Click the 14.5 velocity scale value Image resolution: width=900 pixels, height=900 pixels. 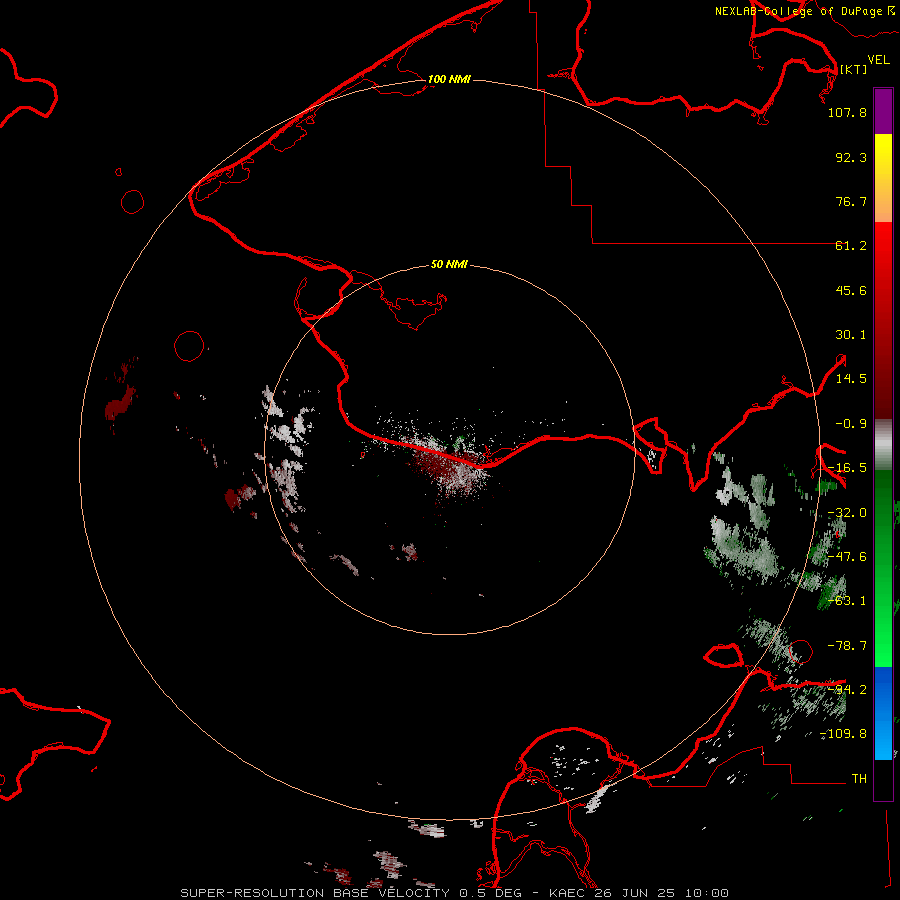point(851,379)
